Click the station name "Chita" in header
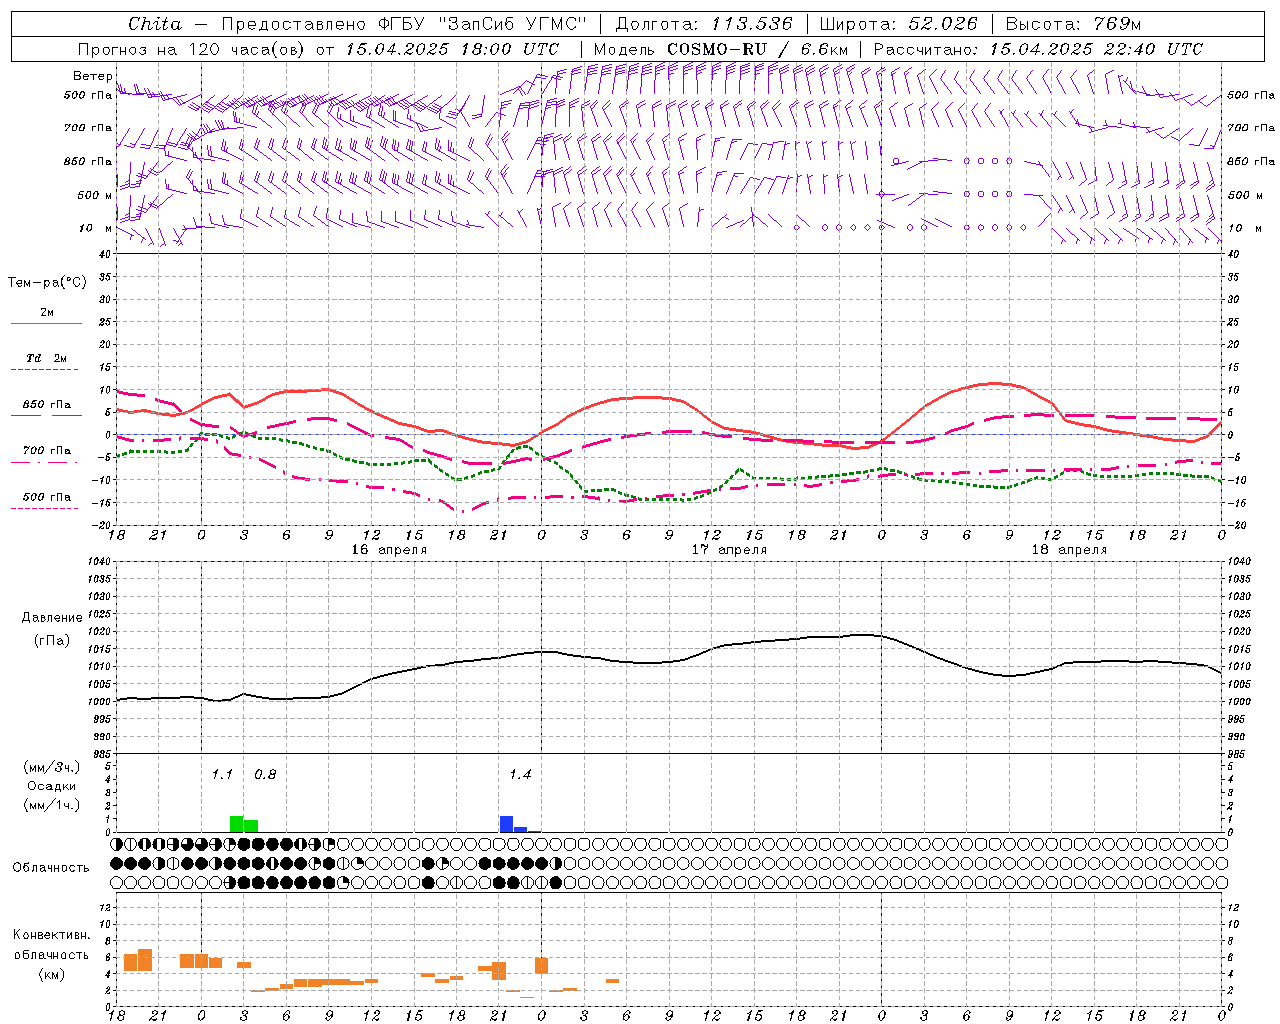 pos(155,24)
